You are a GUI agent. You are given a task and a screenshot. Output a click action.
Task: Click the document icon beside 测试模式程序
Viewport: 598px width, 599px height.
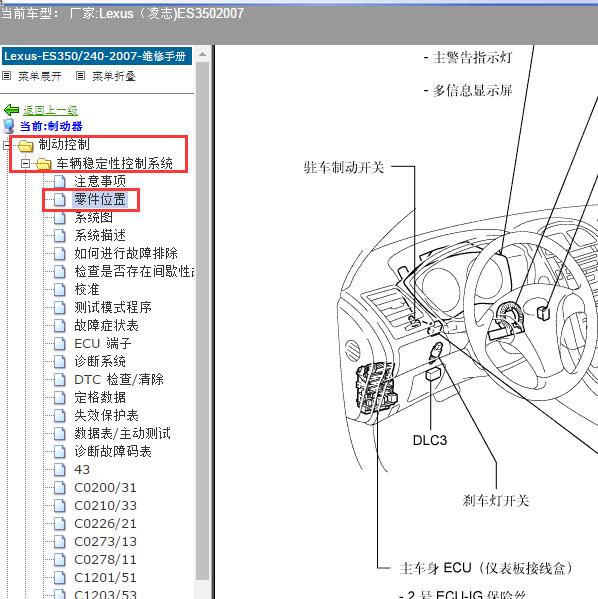pyautogui.click(x=60, y=308)
